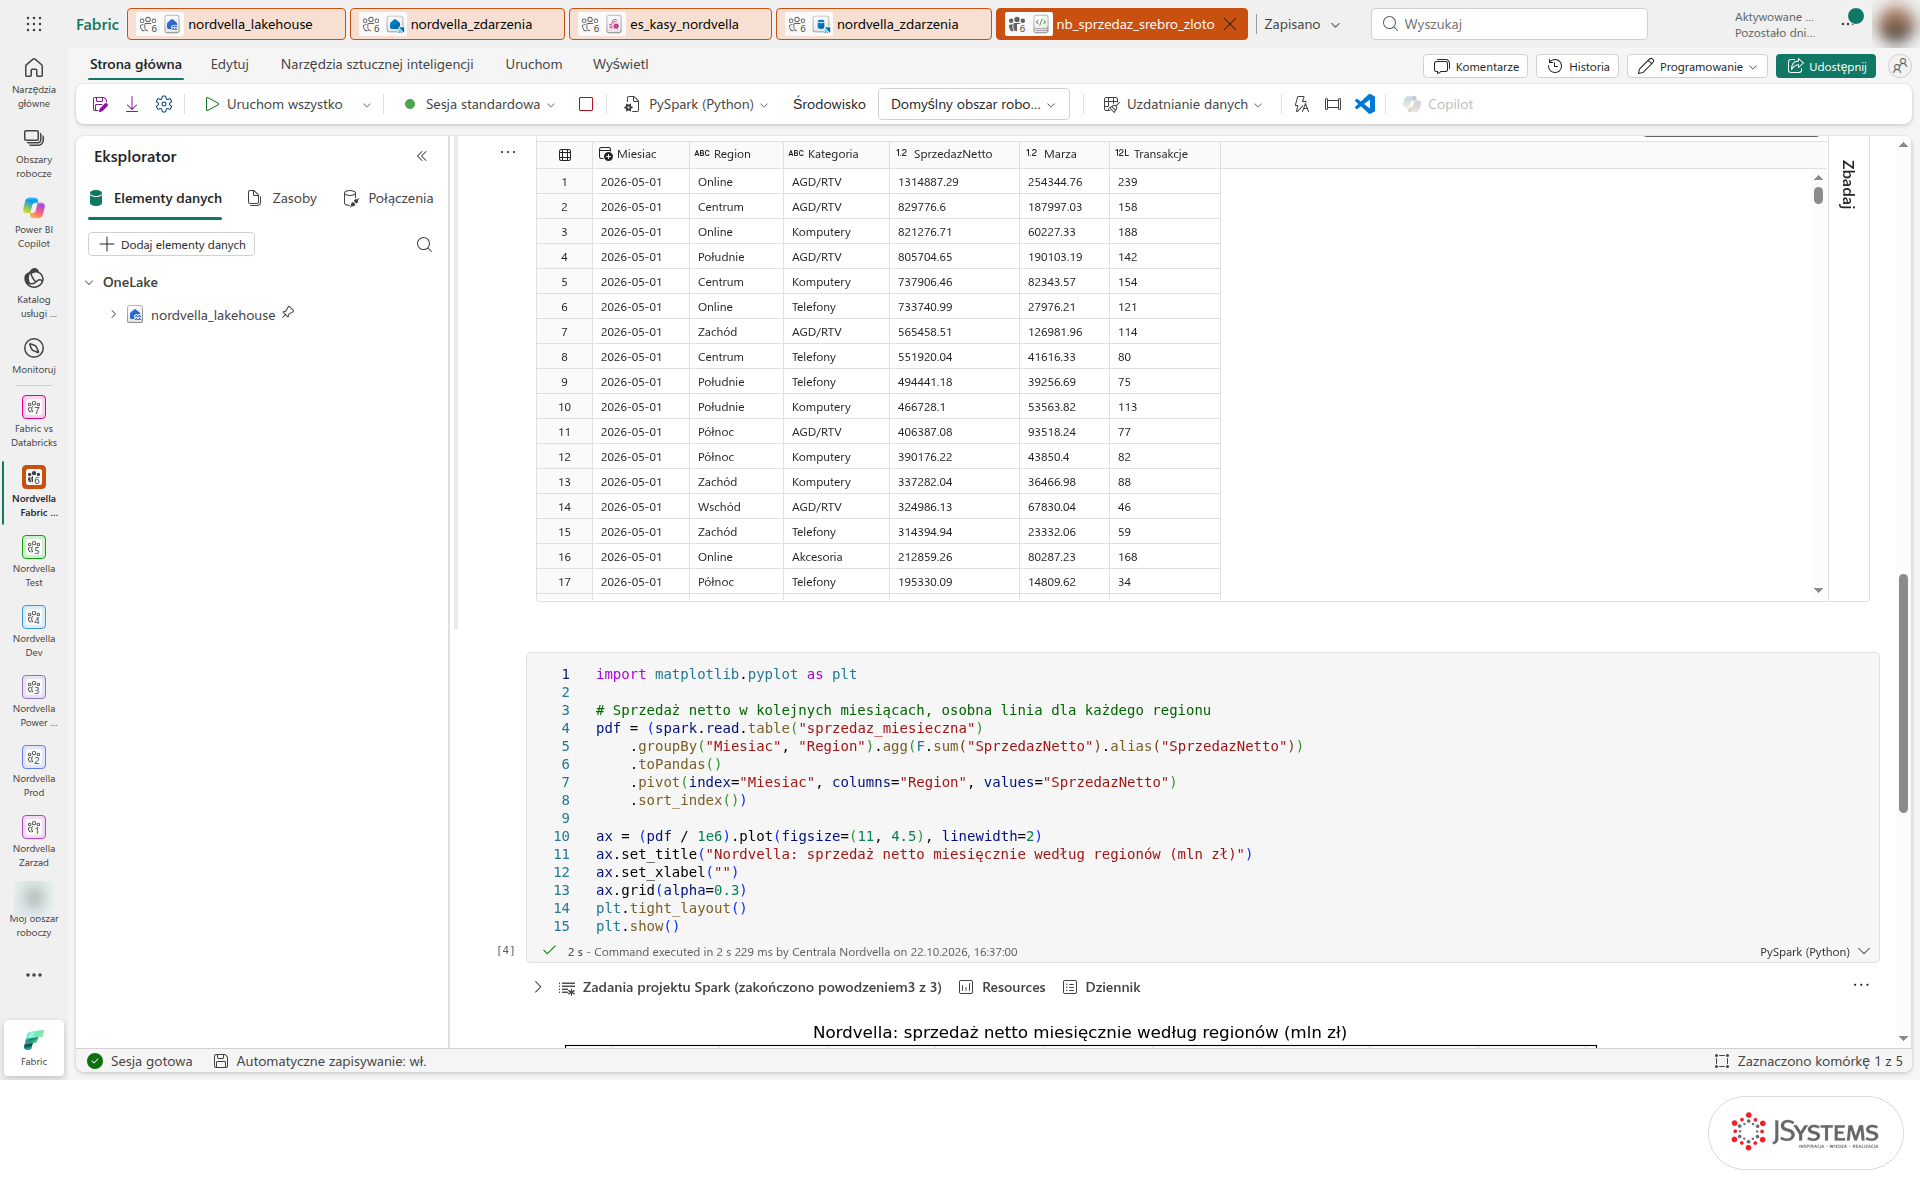Click the Fabric icon at sidebar bottom

(x=34, y=1047)
